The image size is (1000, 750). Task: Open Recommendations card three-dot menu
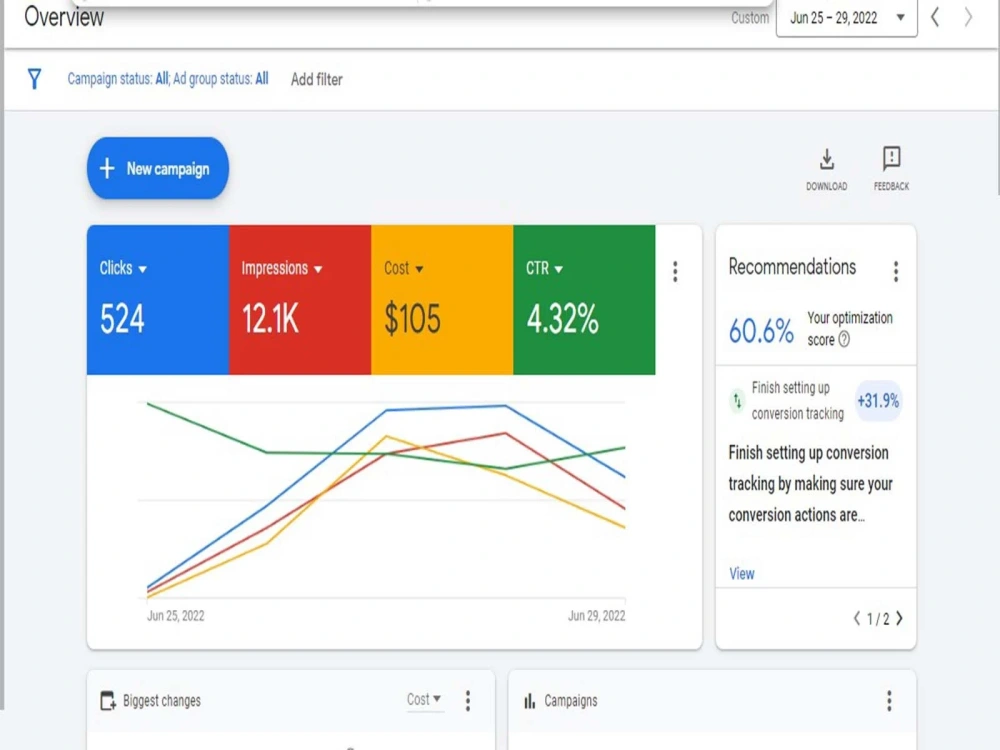(896, 272)
